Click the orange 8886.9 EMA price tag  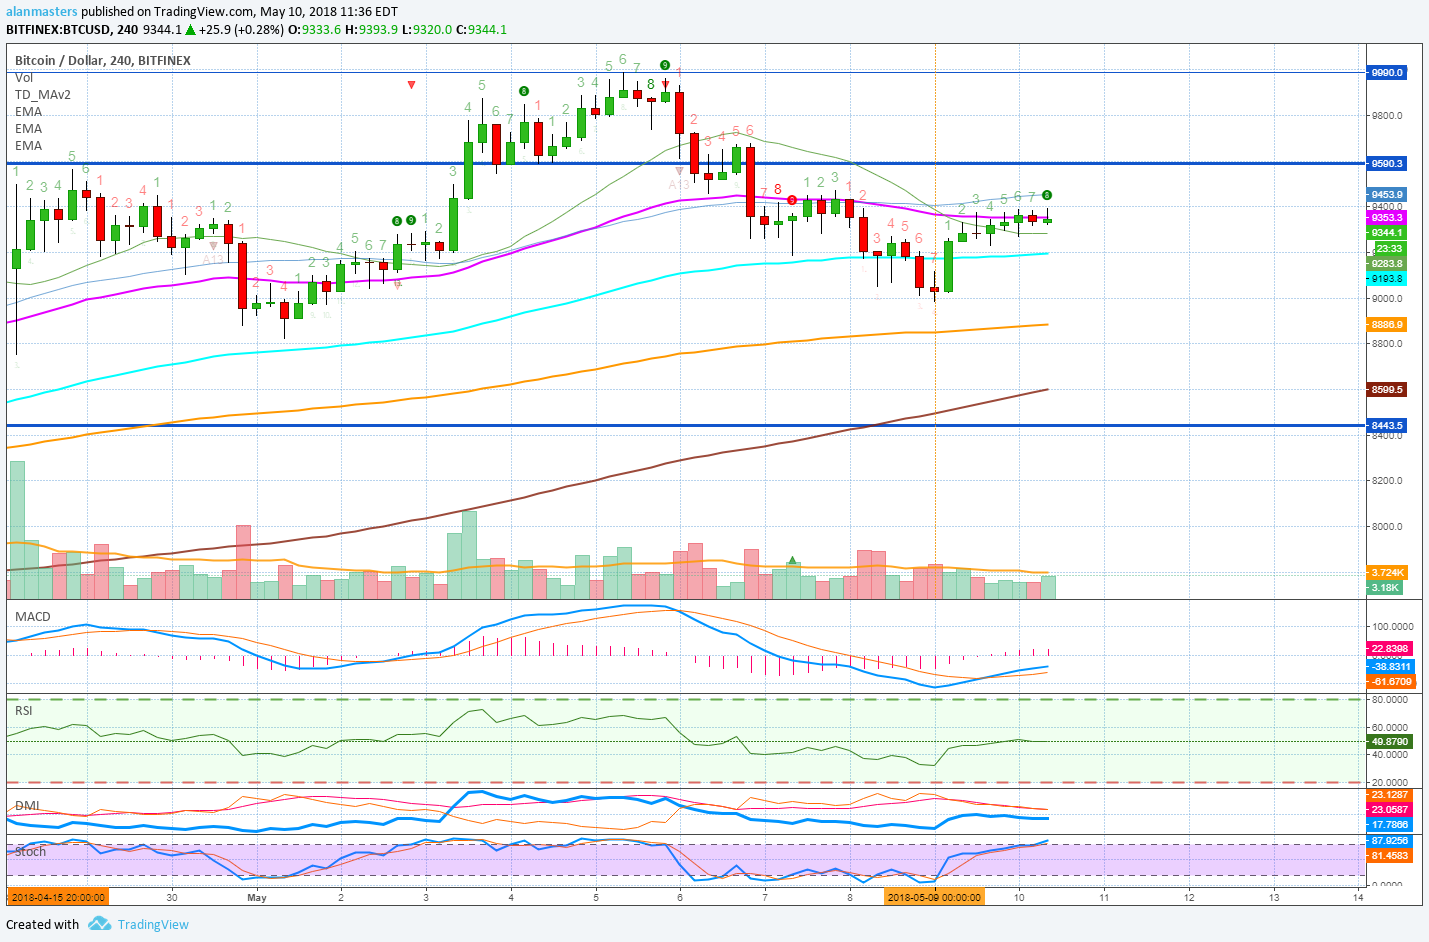pyautogui.click(x=1387, y=324)
